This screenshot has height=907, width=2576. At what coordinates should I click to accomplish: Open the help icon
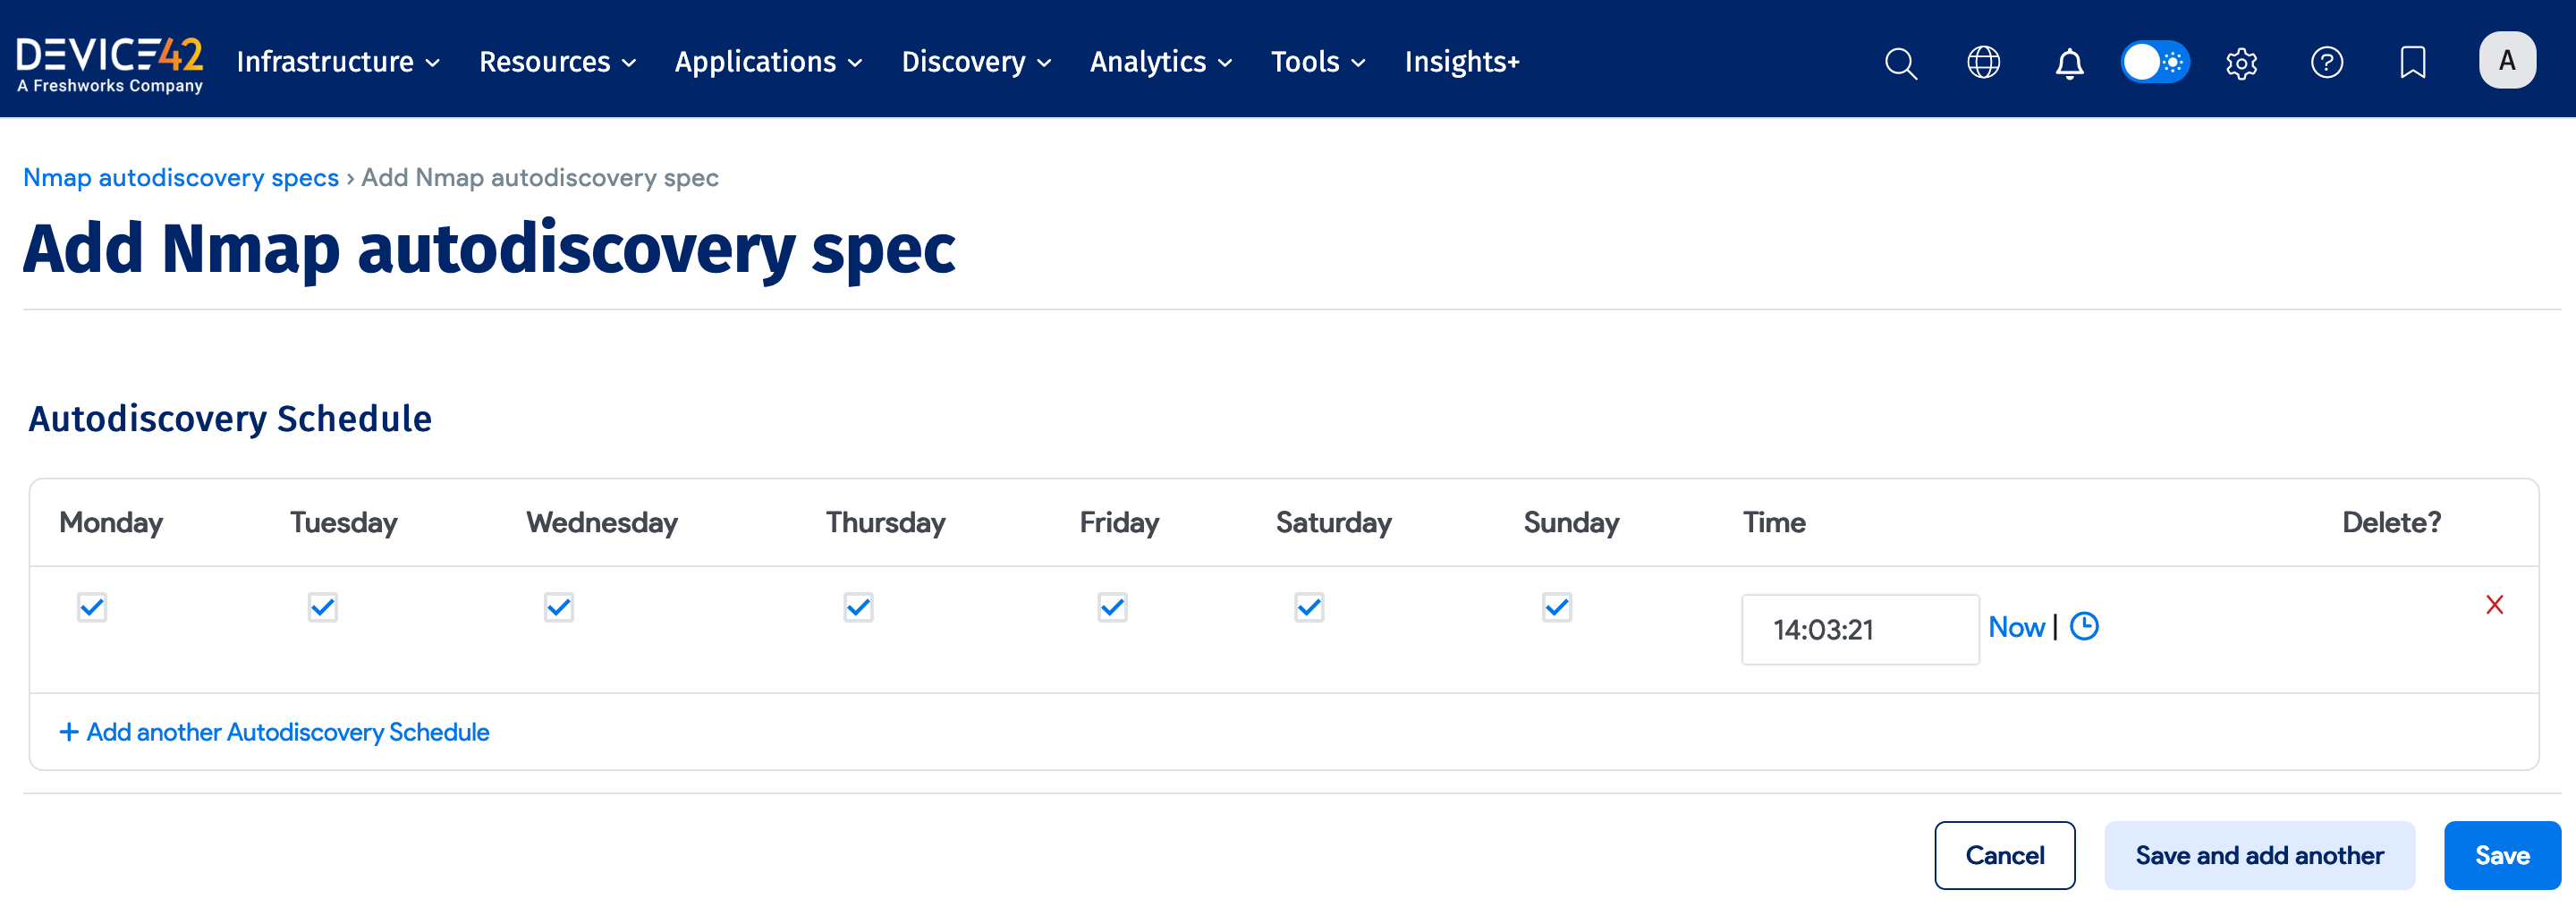pyautogui.click(x=2327, y=62)
